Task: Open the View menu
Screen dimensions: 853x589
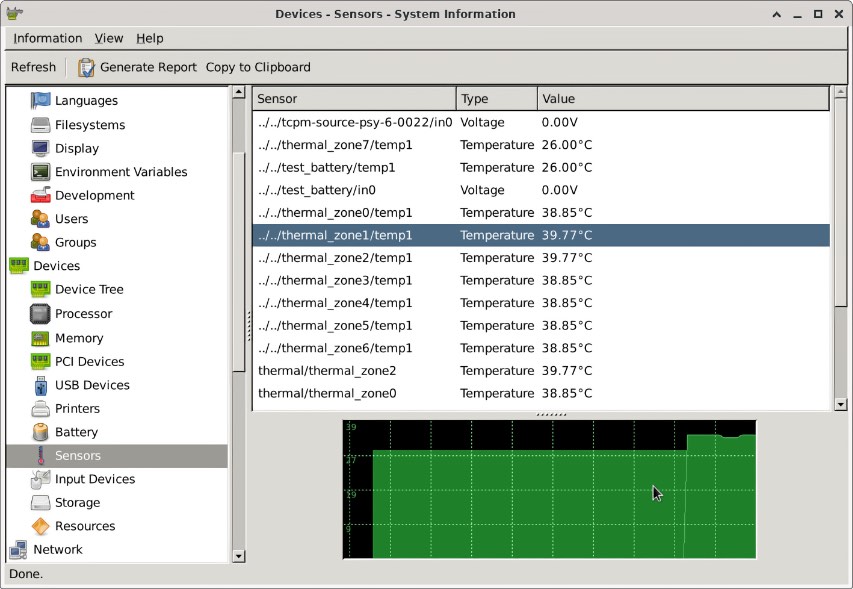Action: [x=109, y=39]
